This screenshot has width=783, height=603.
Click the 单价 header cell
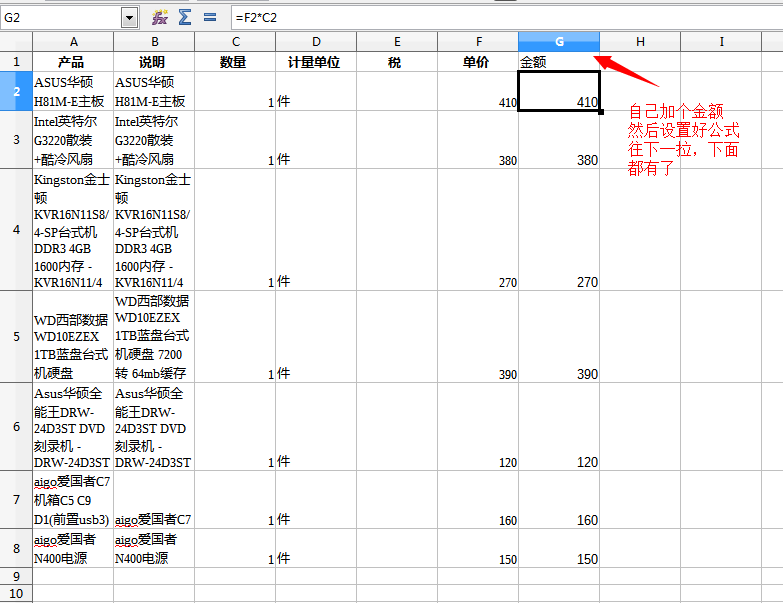point(477,62)
